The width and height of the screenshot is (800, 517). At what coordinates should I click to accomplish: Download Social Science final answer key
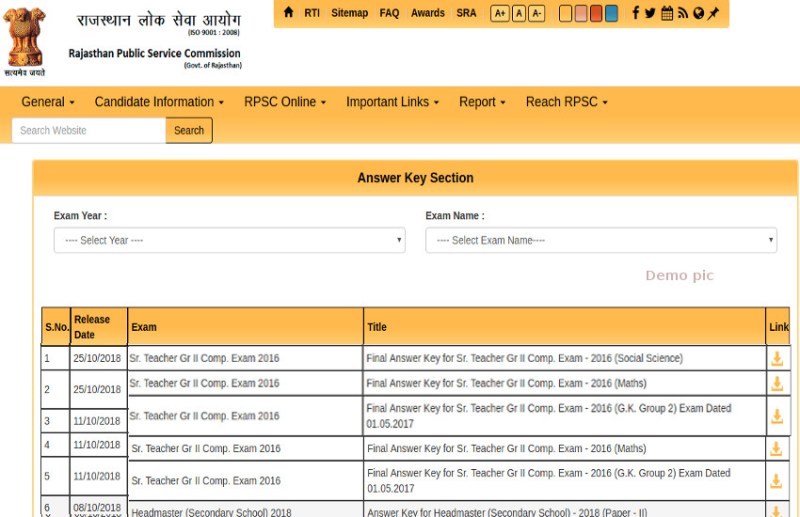coord(776,359)
